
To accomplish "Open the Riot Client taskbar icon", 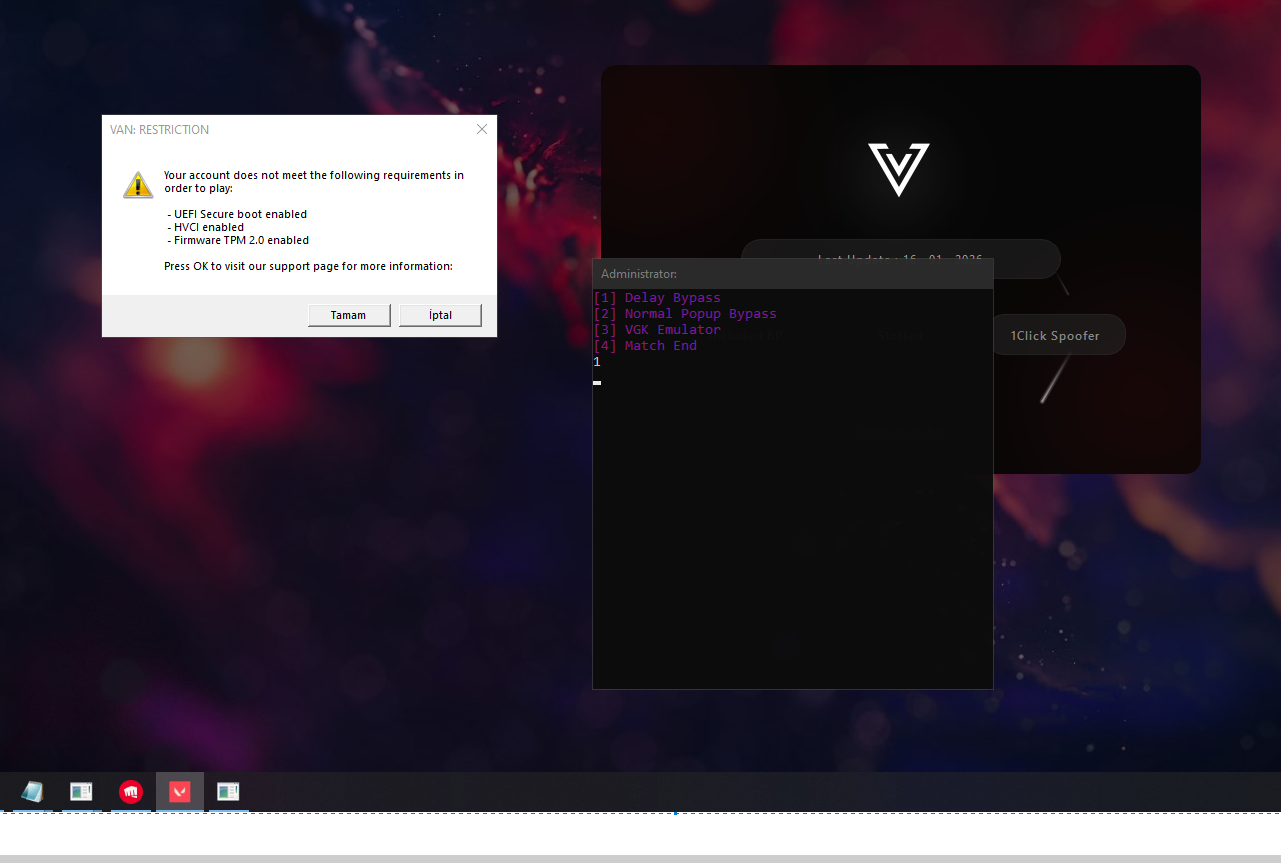I will point(131,792).
